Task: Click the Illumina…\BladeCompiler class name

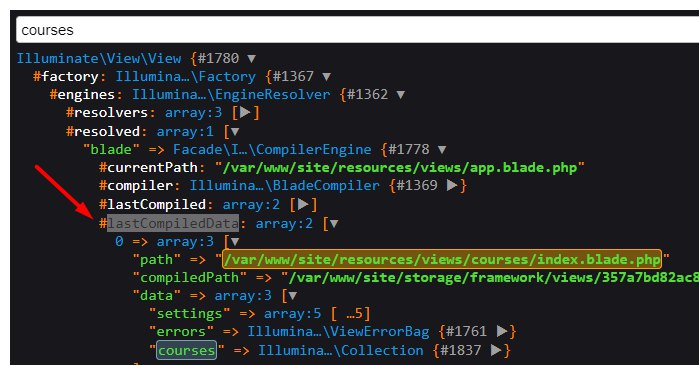Action: (284, 185)
